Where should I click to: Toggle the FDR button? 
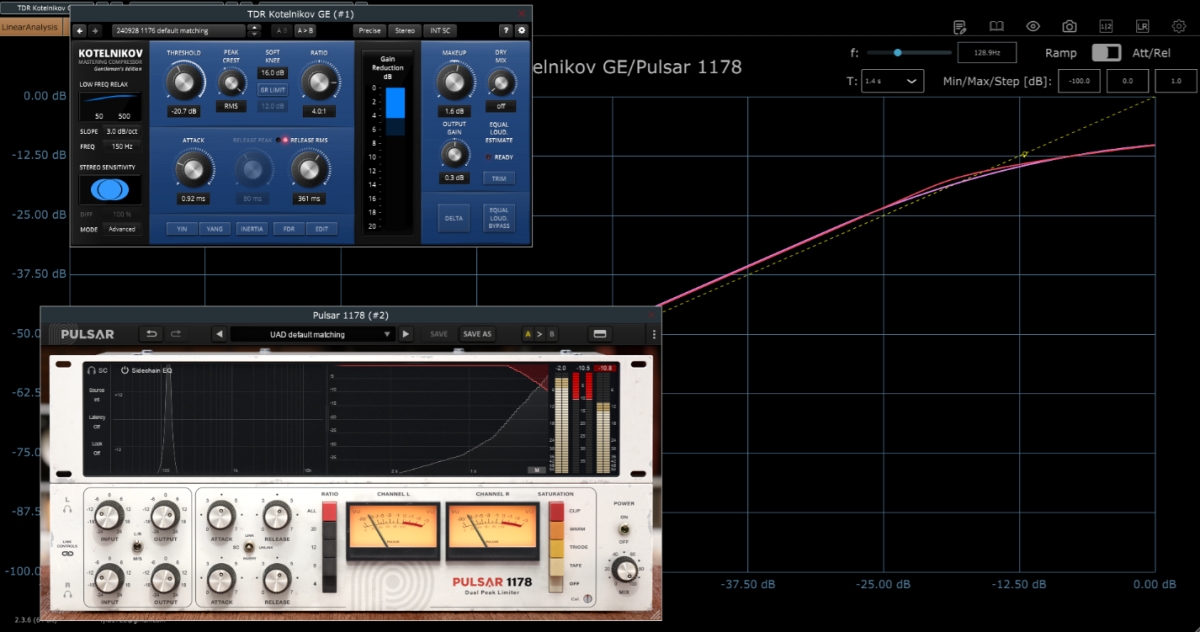(x=288, y=229)
